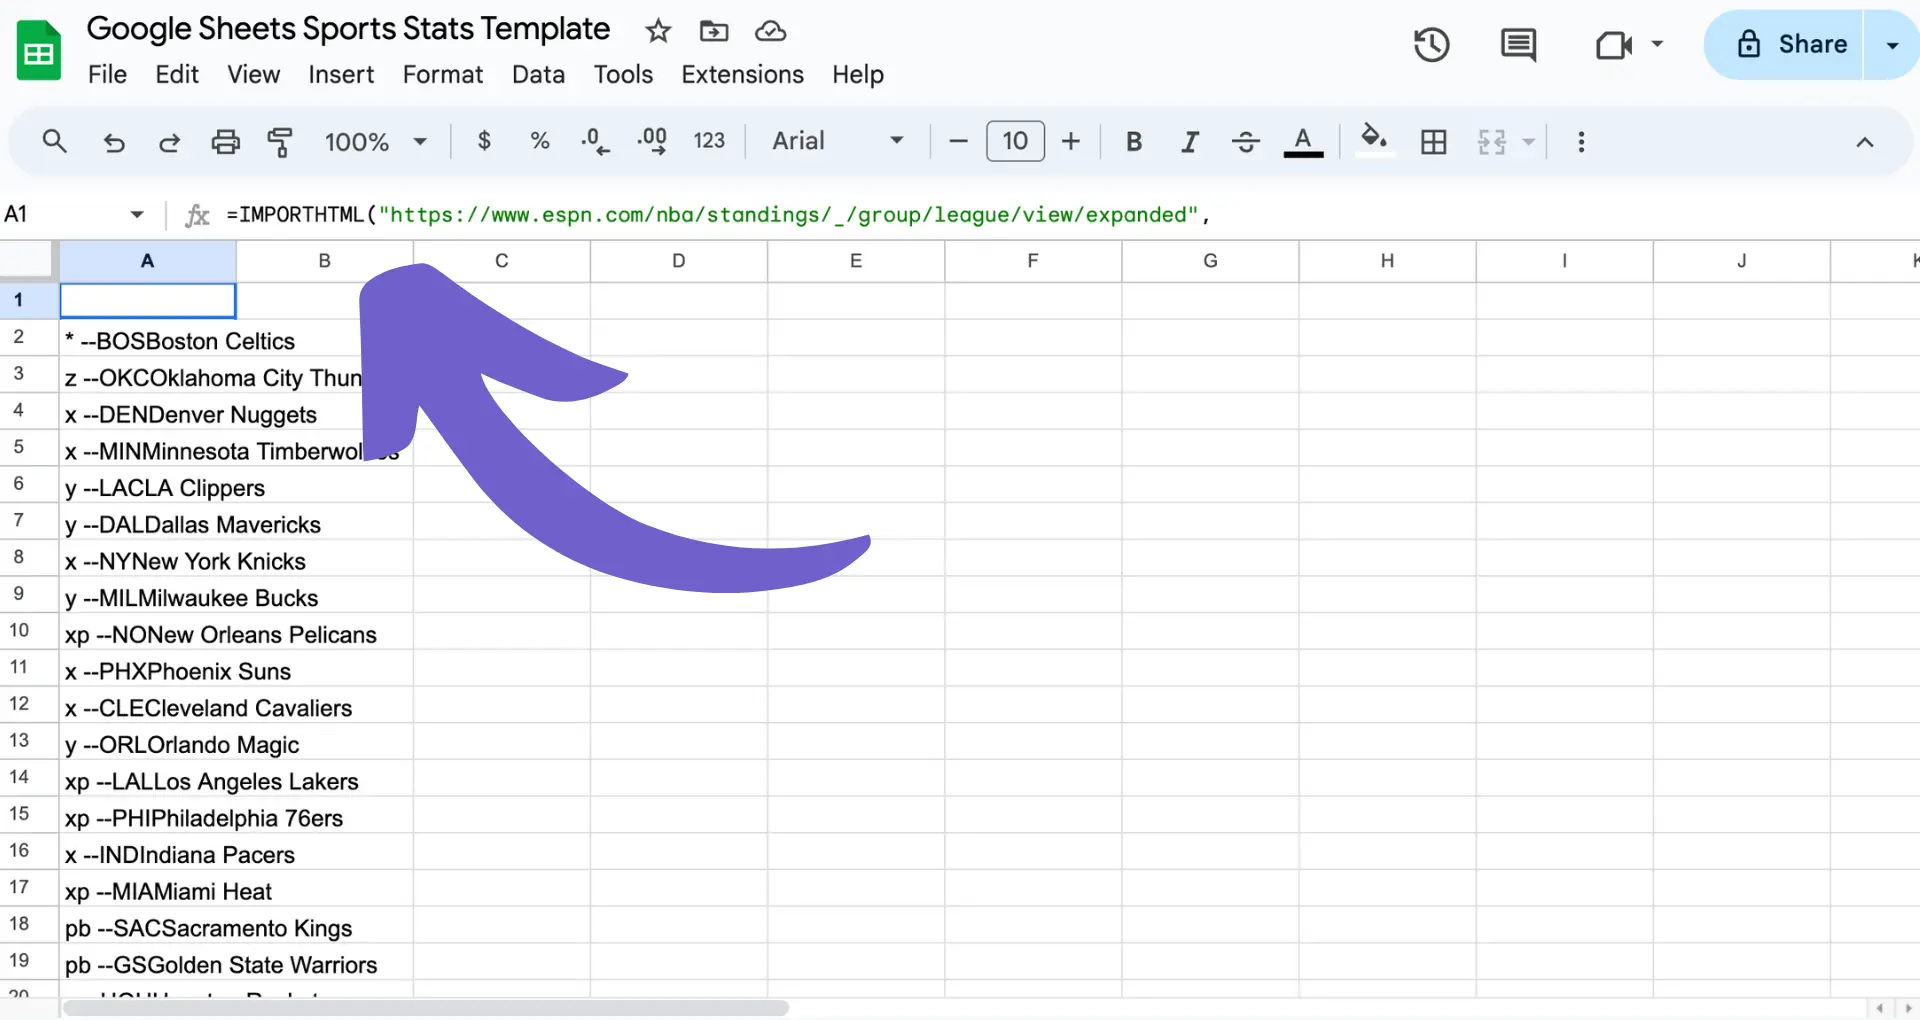Screen dimensions: 1920x1020
Task: Click the Share button
Action: (1785, 44)
